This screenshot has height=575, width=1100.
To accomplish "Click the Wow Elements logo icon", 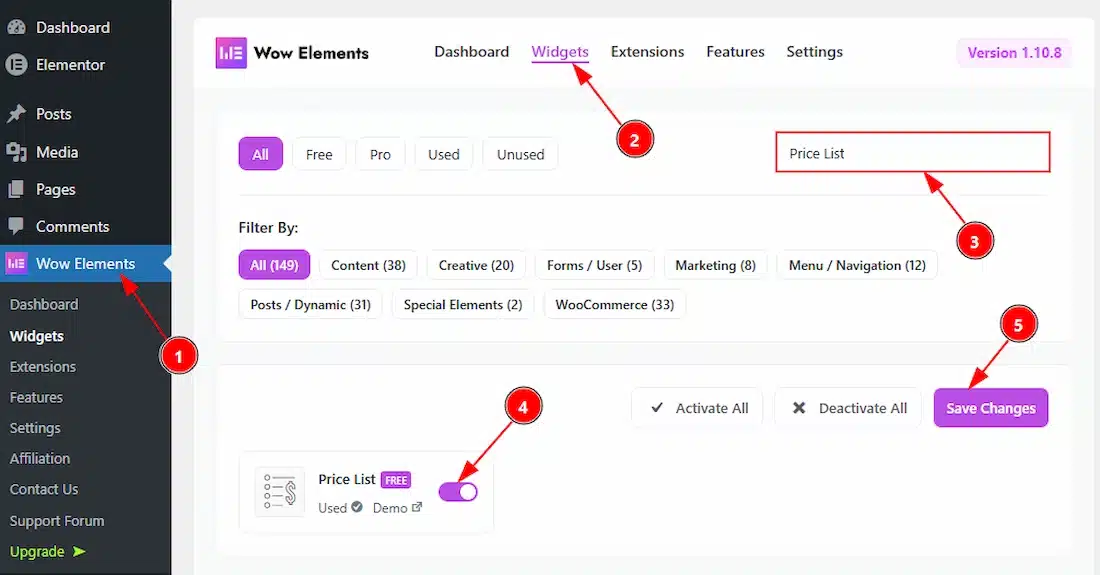I will click(x=231, y=53).
